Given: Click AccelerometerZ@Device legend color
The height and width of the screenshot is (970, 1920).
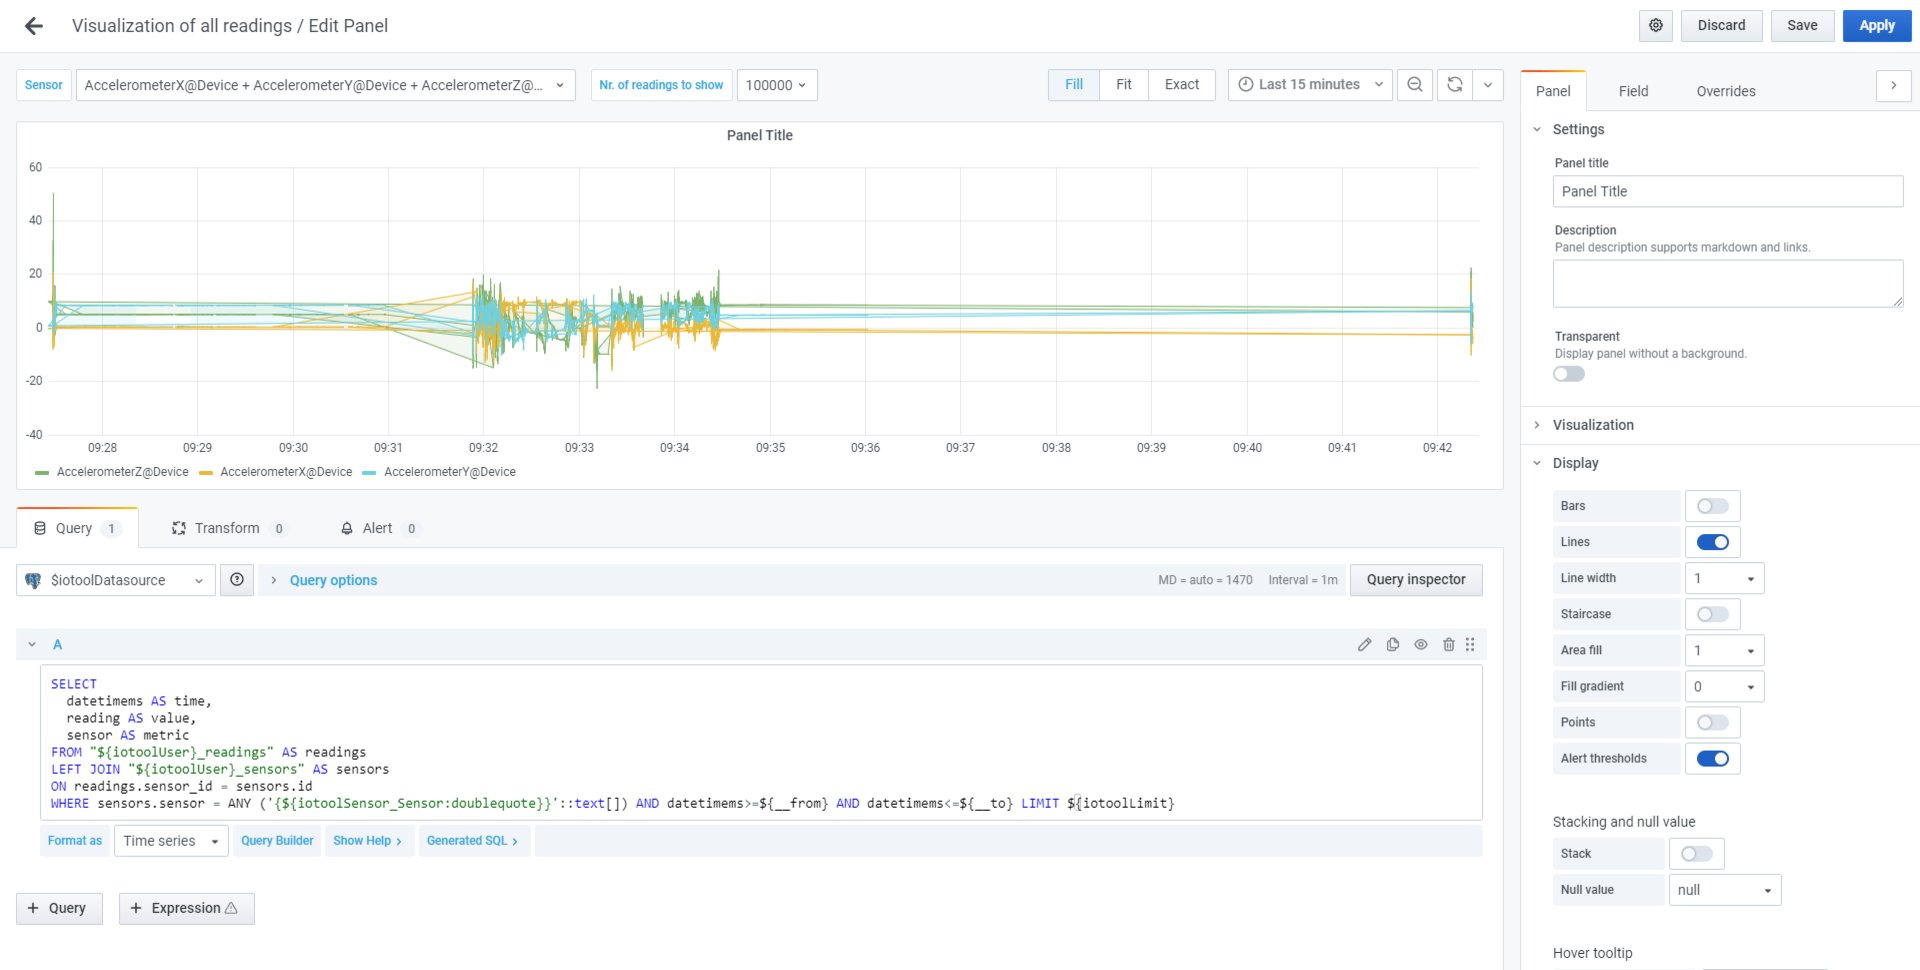Looking at the screenshot, I should pyautogui.click(x=42, y=472).
